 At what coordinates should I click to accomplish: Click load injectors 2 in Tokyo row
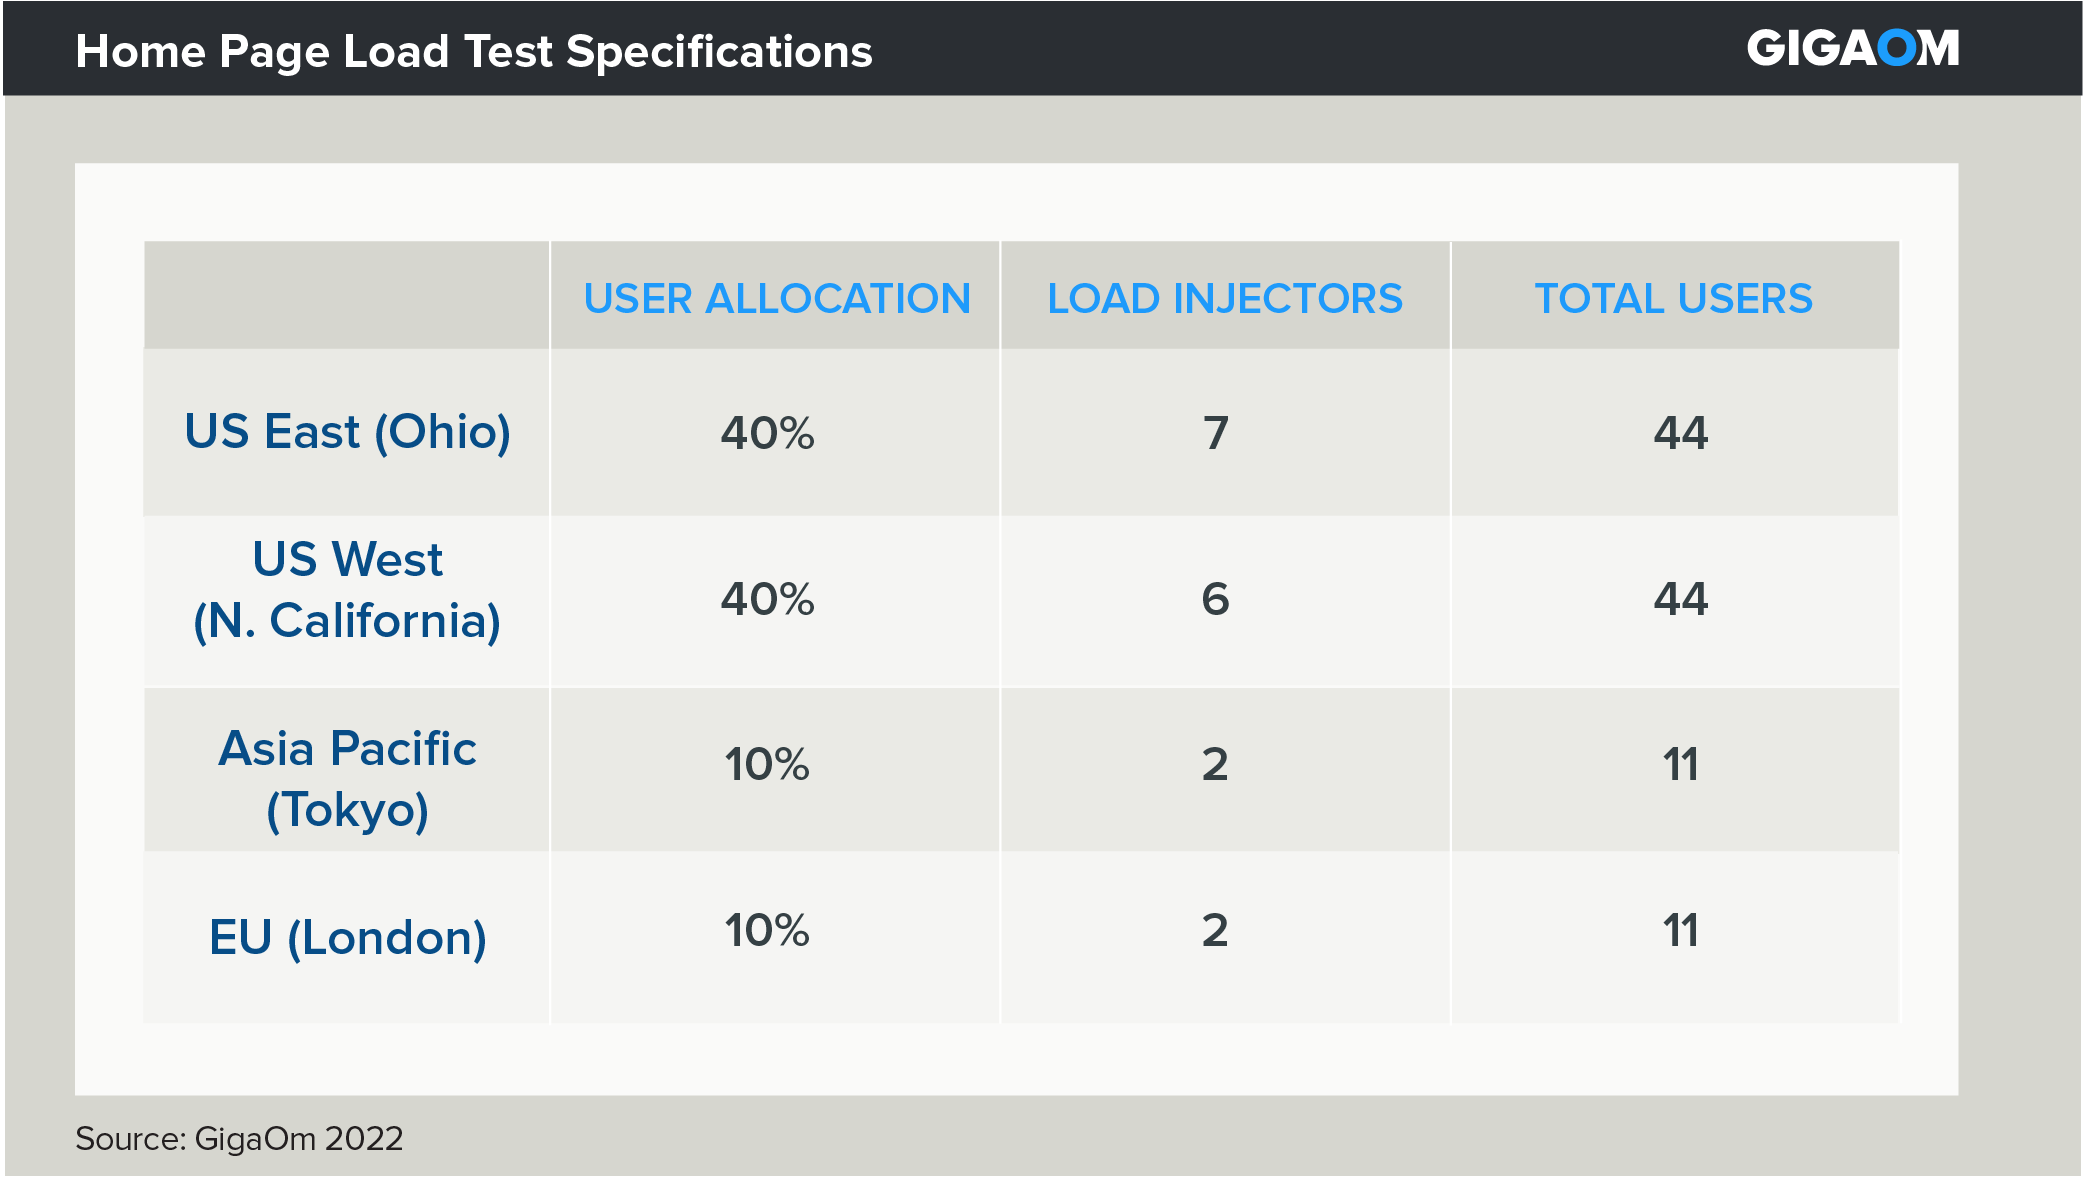point(1215,765)
